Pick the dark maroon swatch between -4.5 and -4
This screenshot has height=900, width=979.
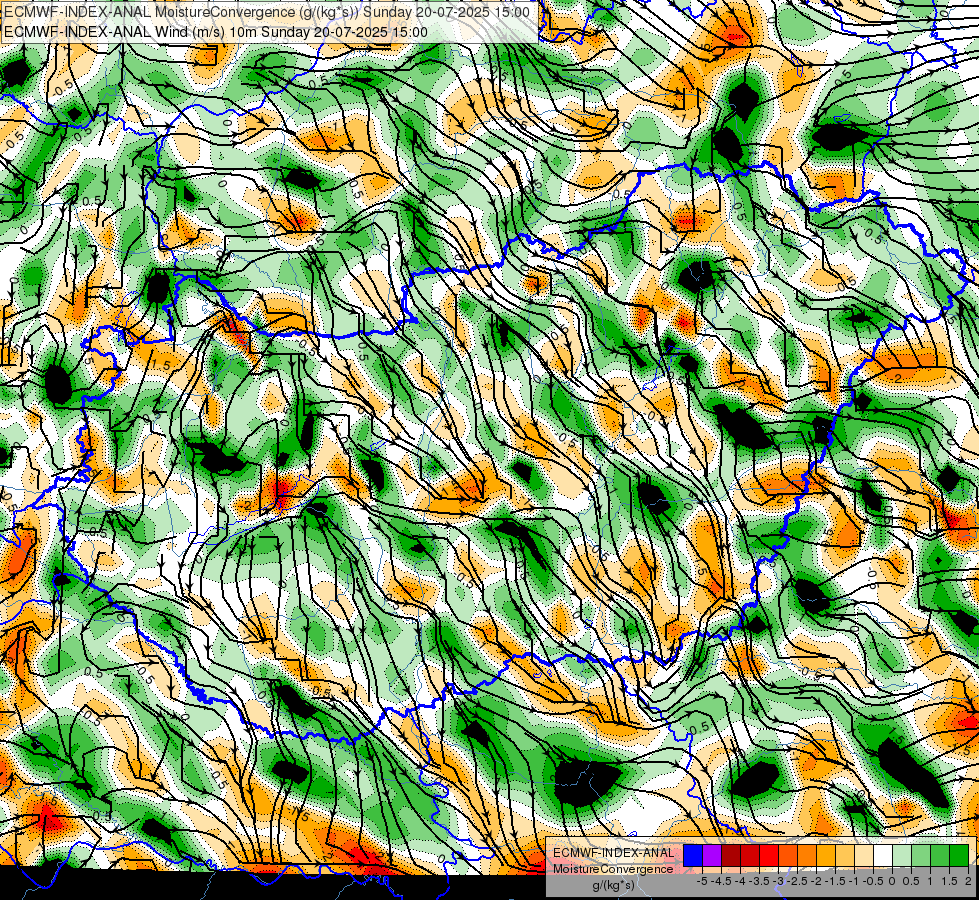(731, 855)
